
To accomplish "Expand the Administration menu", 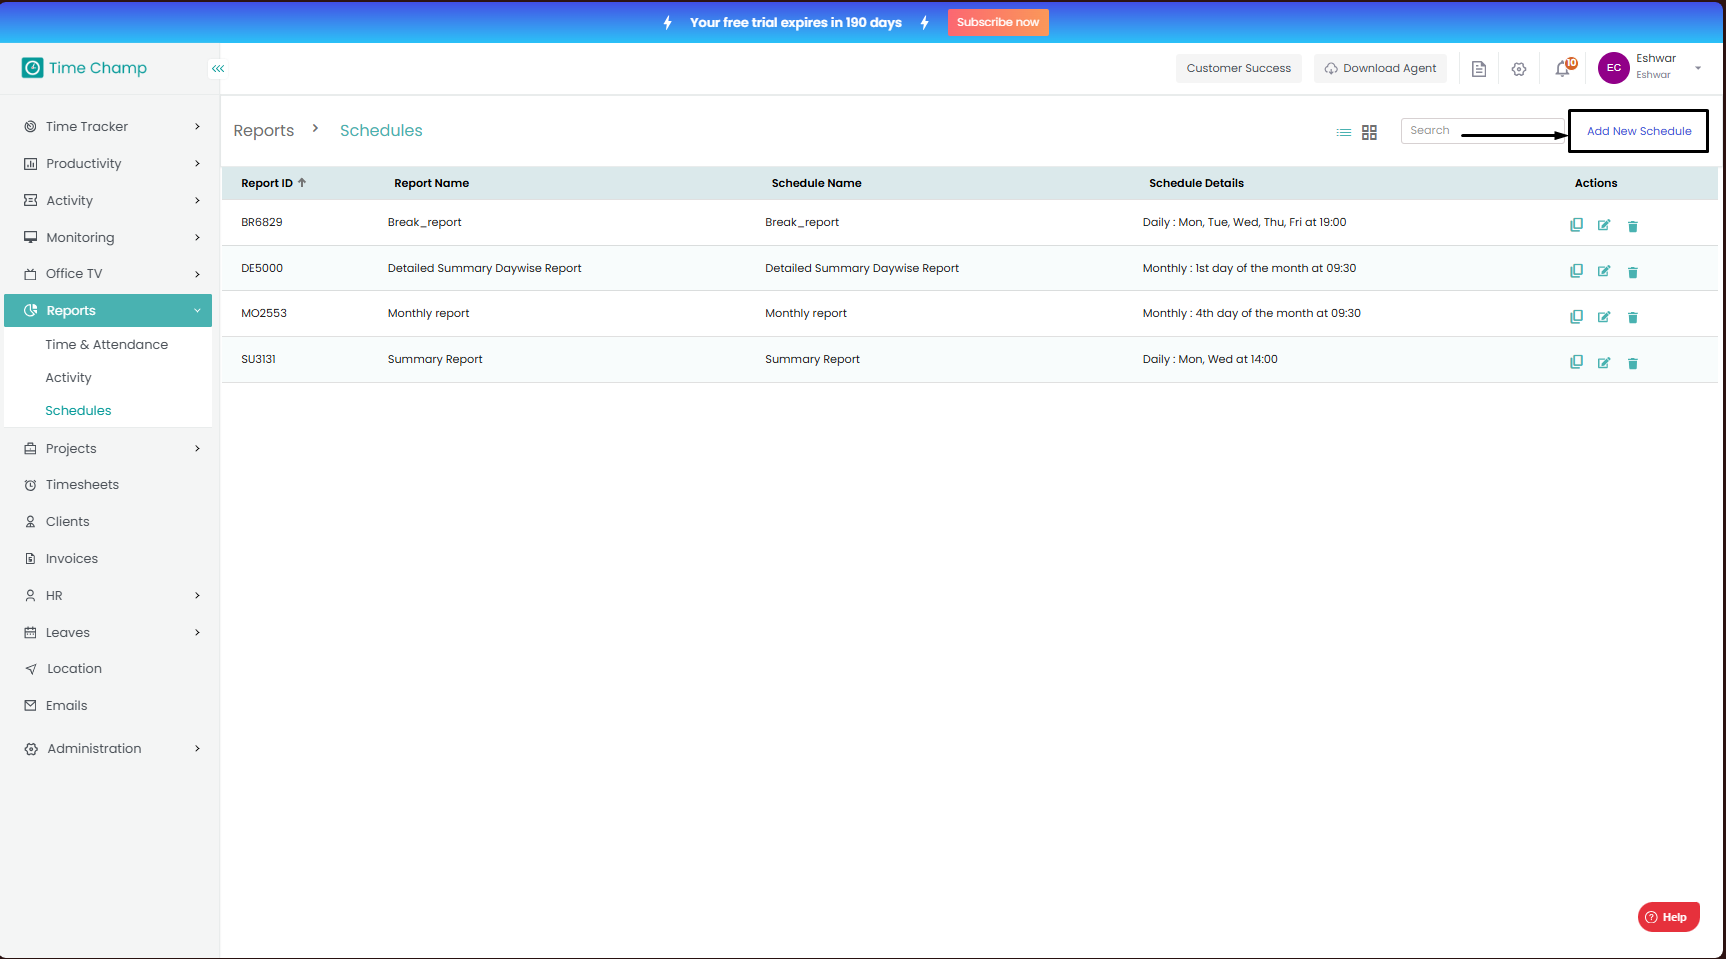I will click(197, 748).
